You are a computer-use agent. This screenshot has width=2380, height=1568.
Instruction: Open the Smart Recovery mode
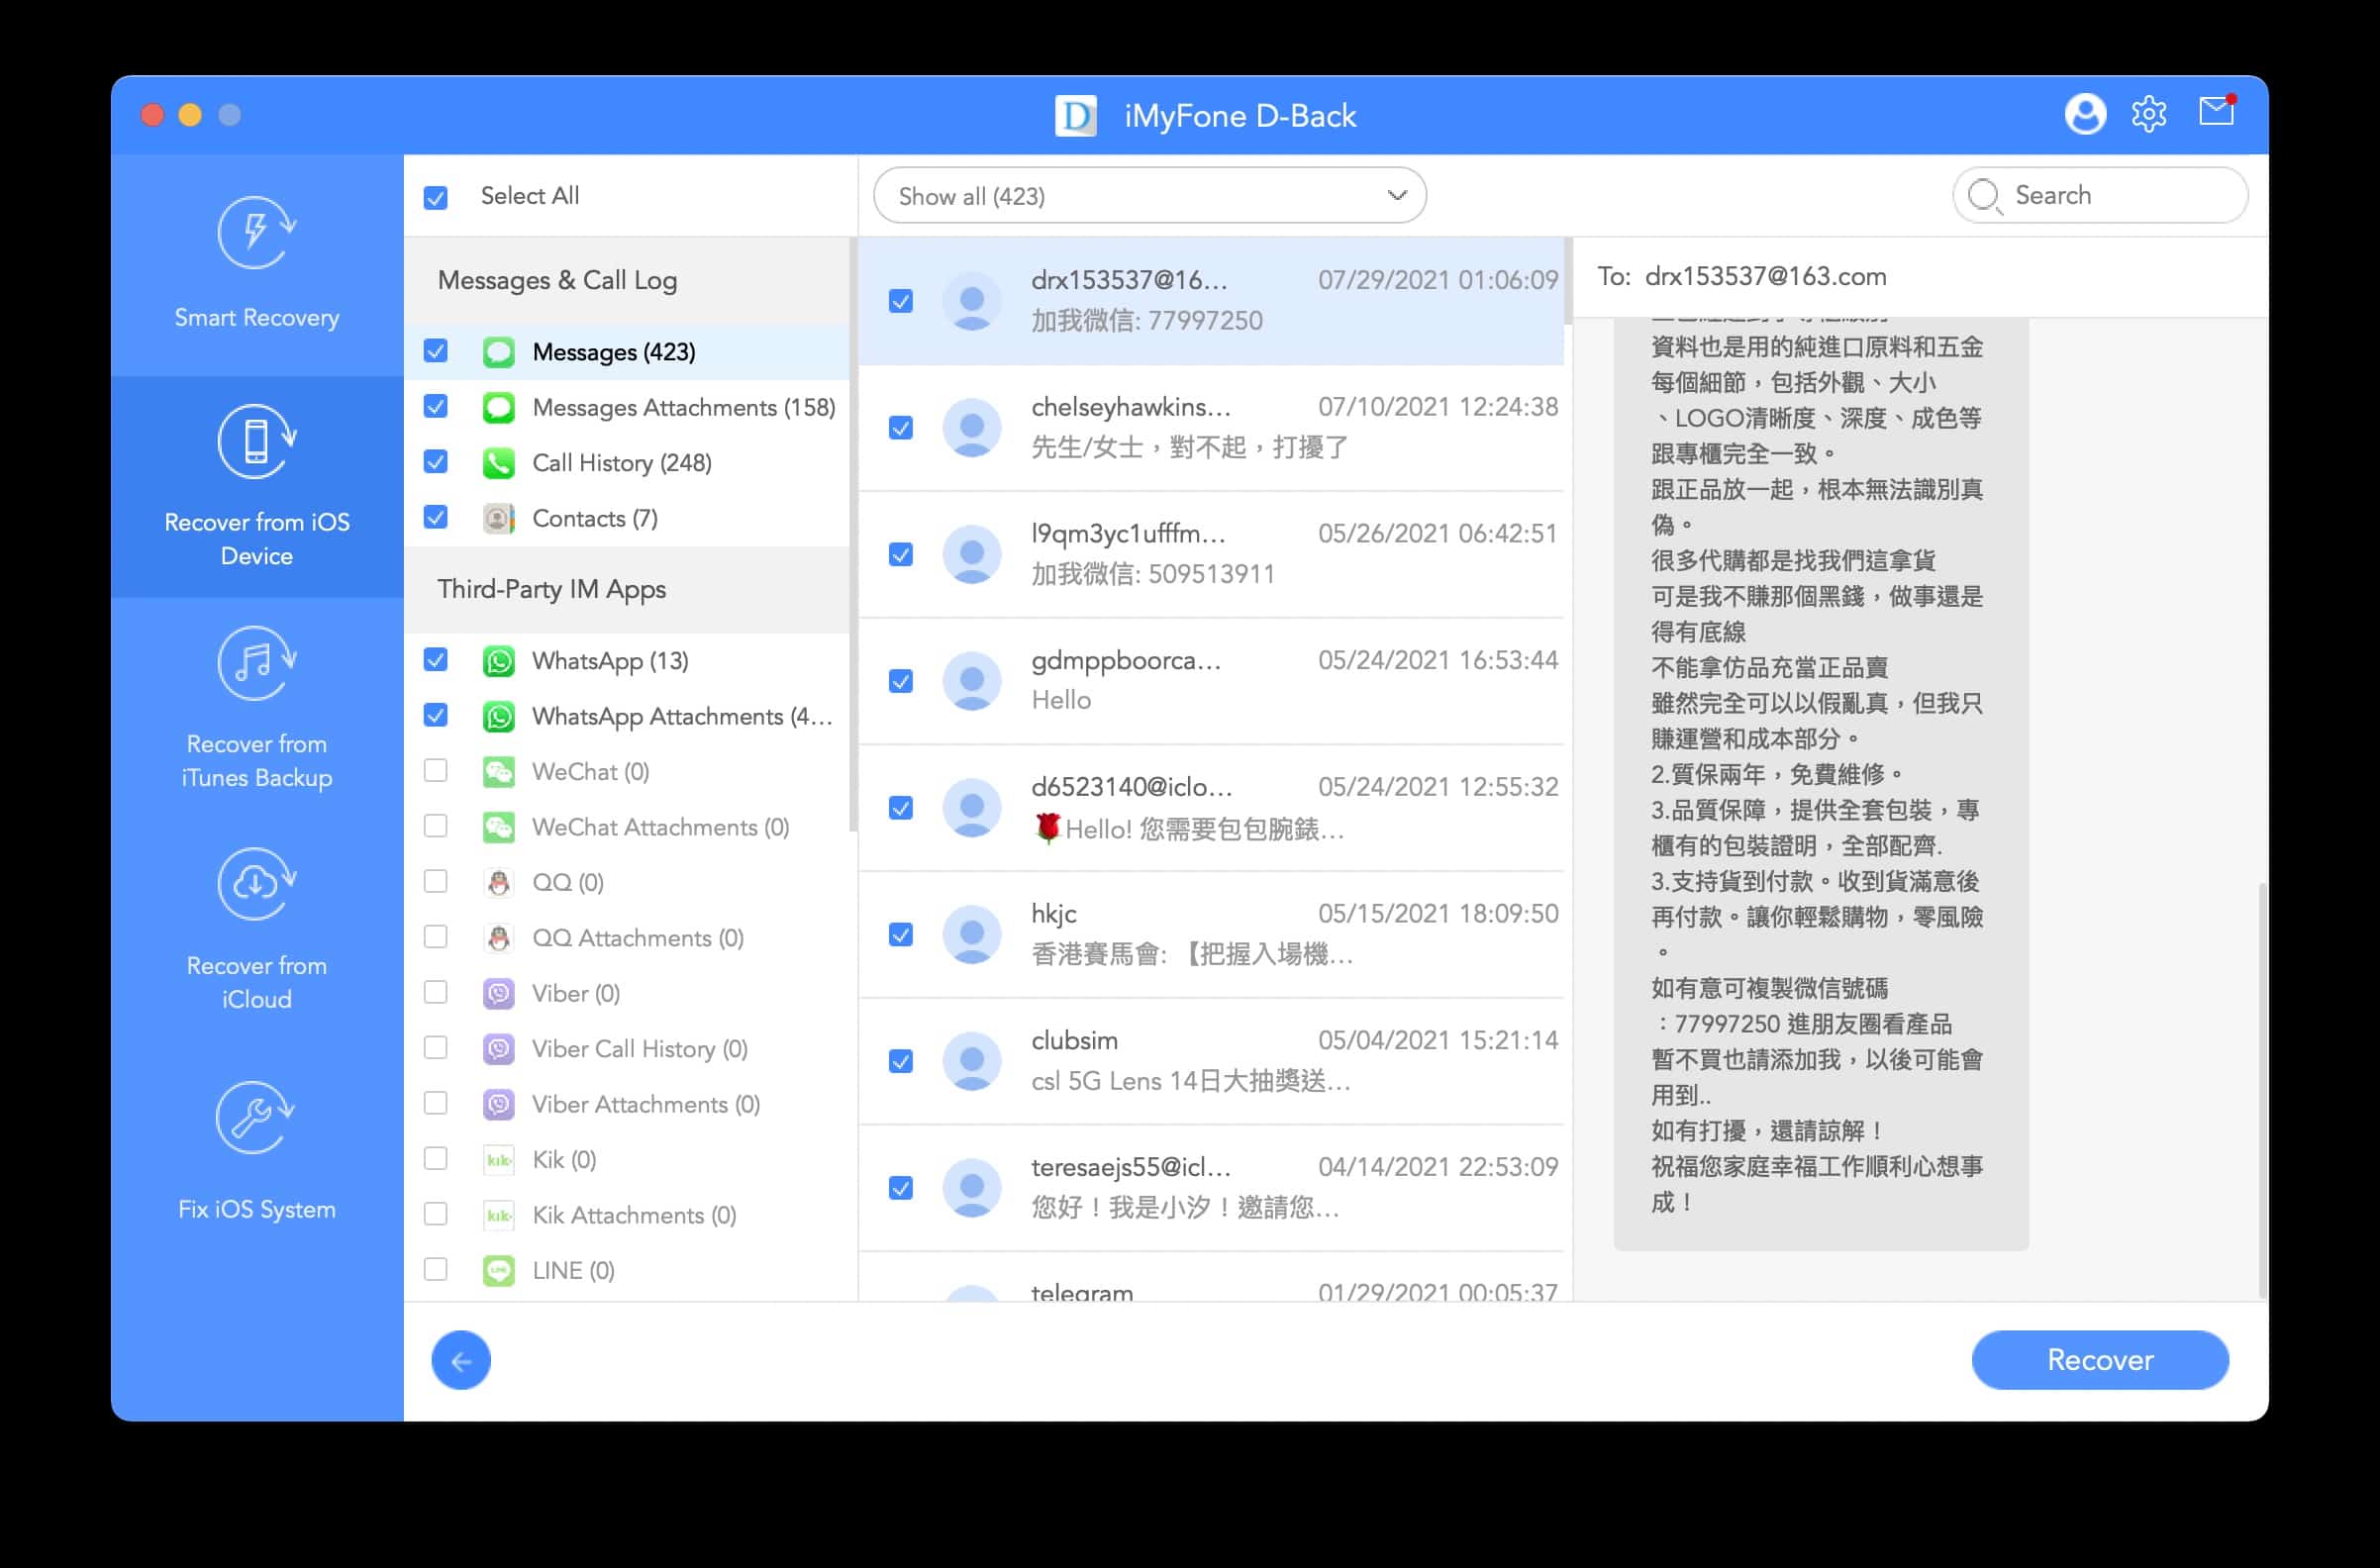tap(256, 264)
